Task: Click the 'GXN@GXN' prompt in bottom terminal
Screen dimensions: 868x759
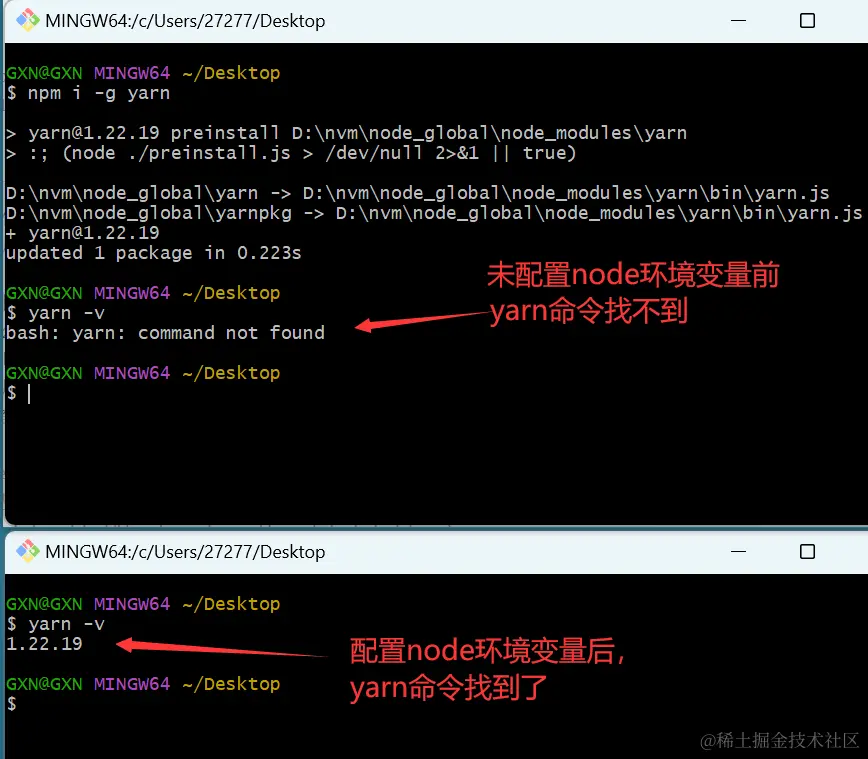Action: tap(43, 603)
